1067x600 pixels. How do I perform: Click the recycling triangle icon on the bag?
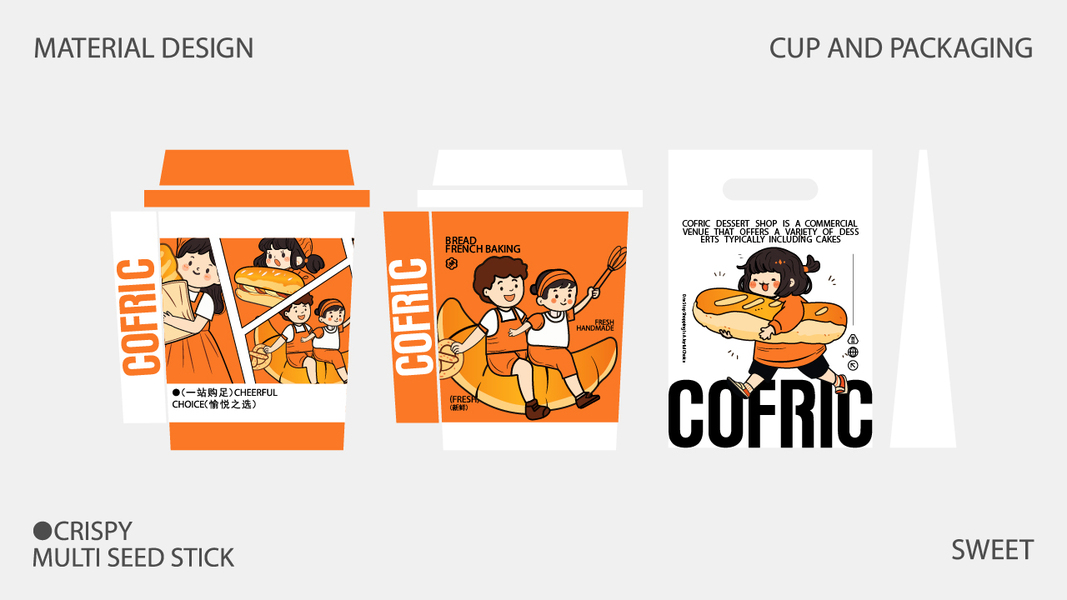pyautogui.click(x=853, y=339)
